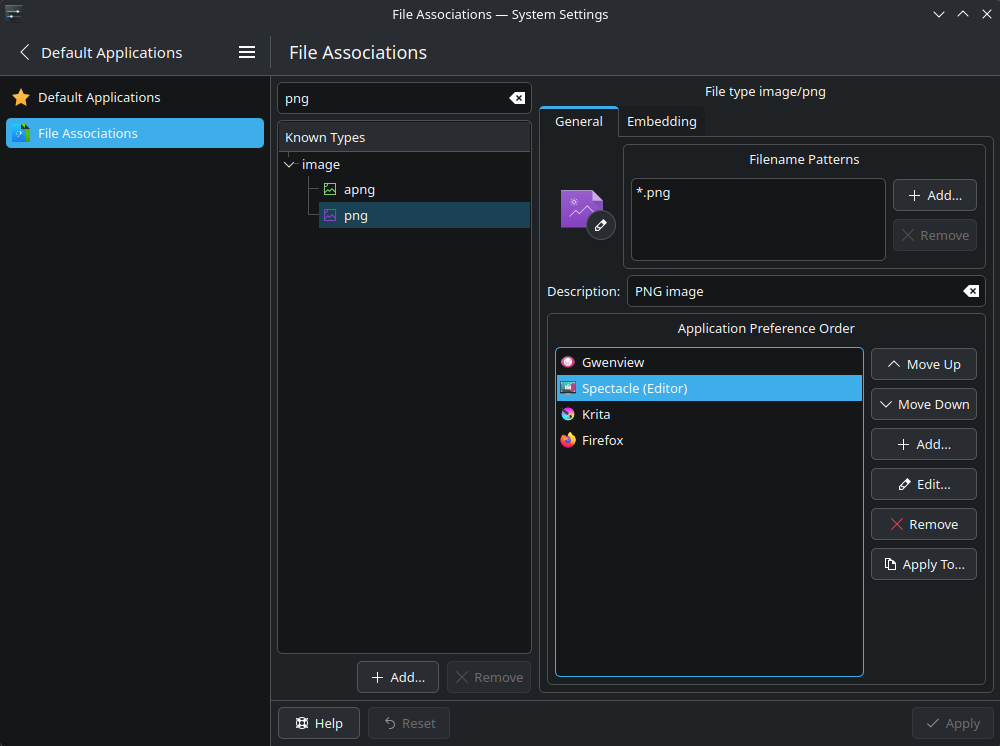The width and height of the screenshot is (1000, 746).
Task: Open Help at the bottom
Action: (x=318, y=723)
